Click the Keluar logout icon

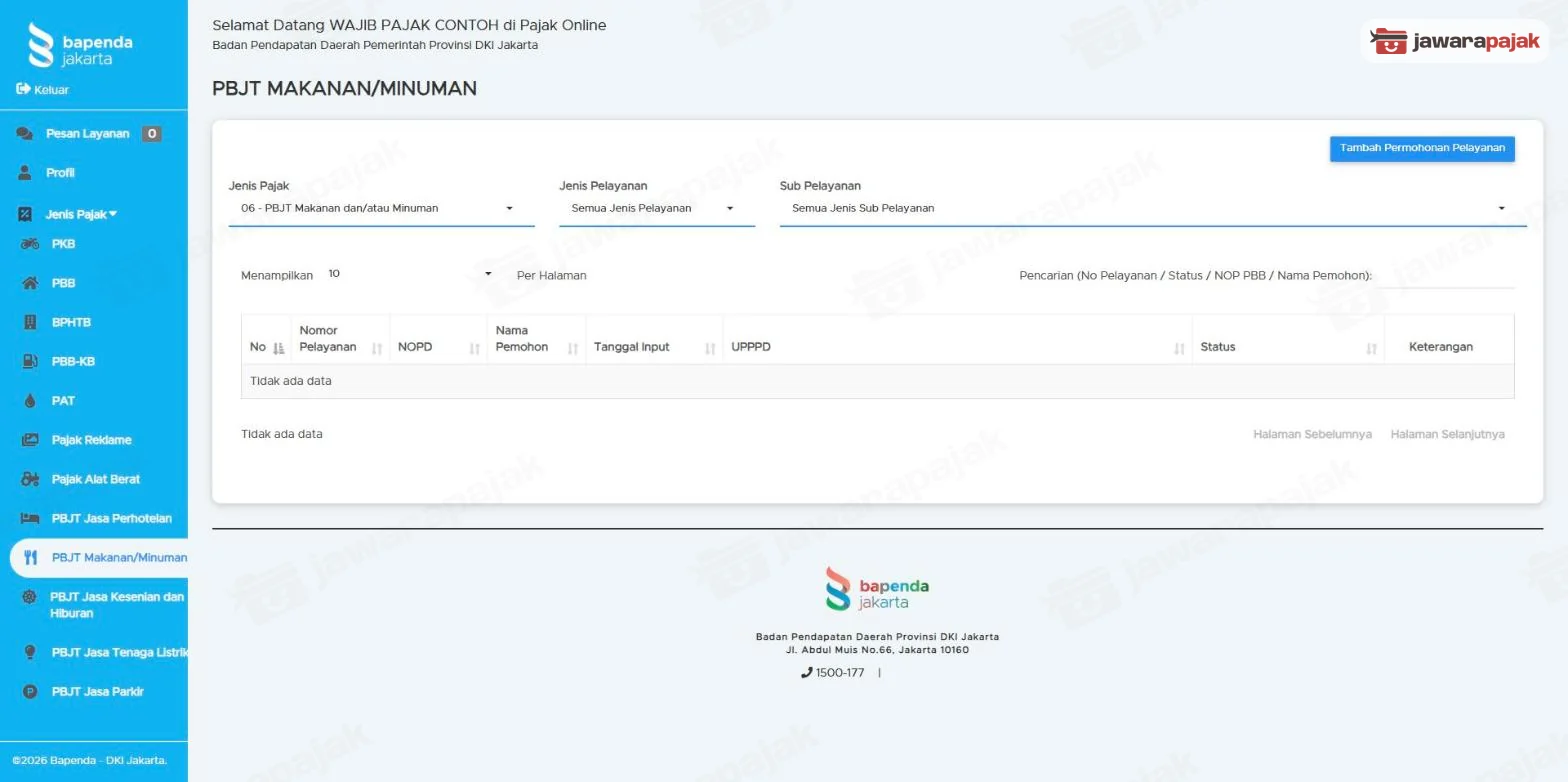(23, 90)
